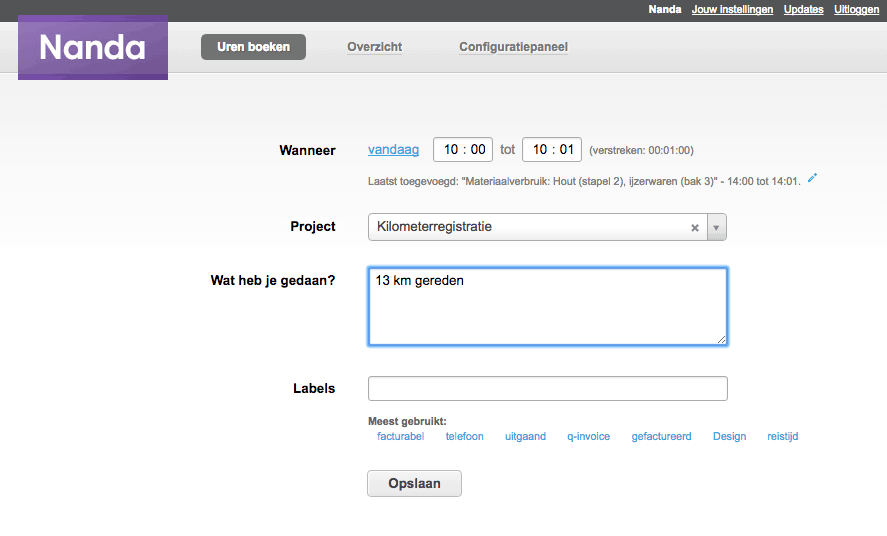
Task: Add the facturabel label
Action: 401,436
